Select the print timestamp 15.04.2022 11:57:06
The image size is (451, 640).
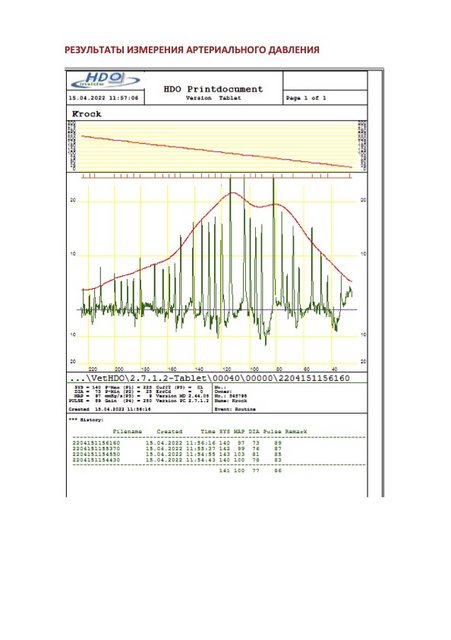point(103,98)
